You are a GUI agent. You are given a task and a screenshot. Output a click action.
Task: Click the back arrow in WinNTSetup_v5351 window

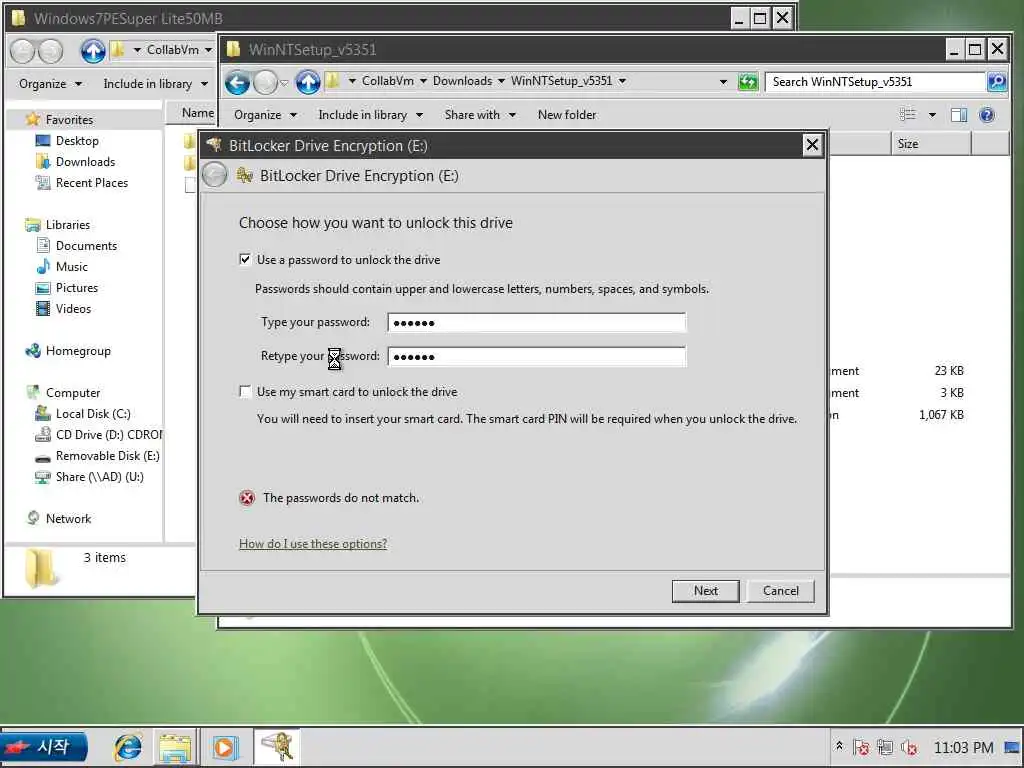[x=238, y=82]
